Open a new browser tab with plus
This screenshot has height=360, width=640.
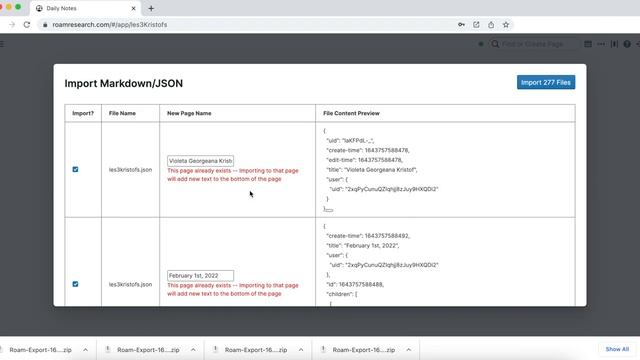click(x=151, y=8)
